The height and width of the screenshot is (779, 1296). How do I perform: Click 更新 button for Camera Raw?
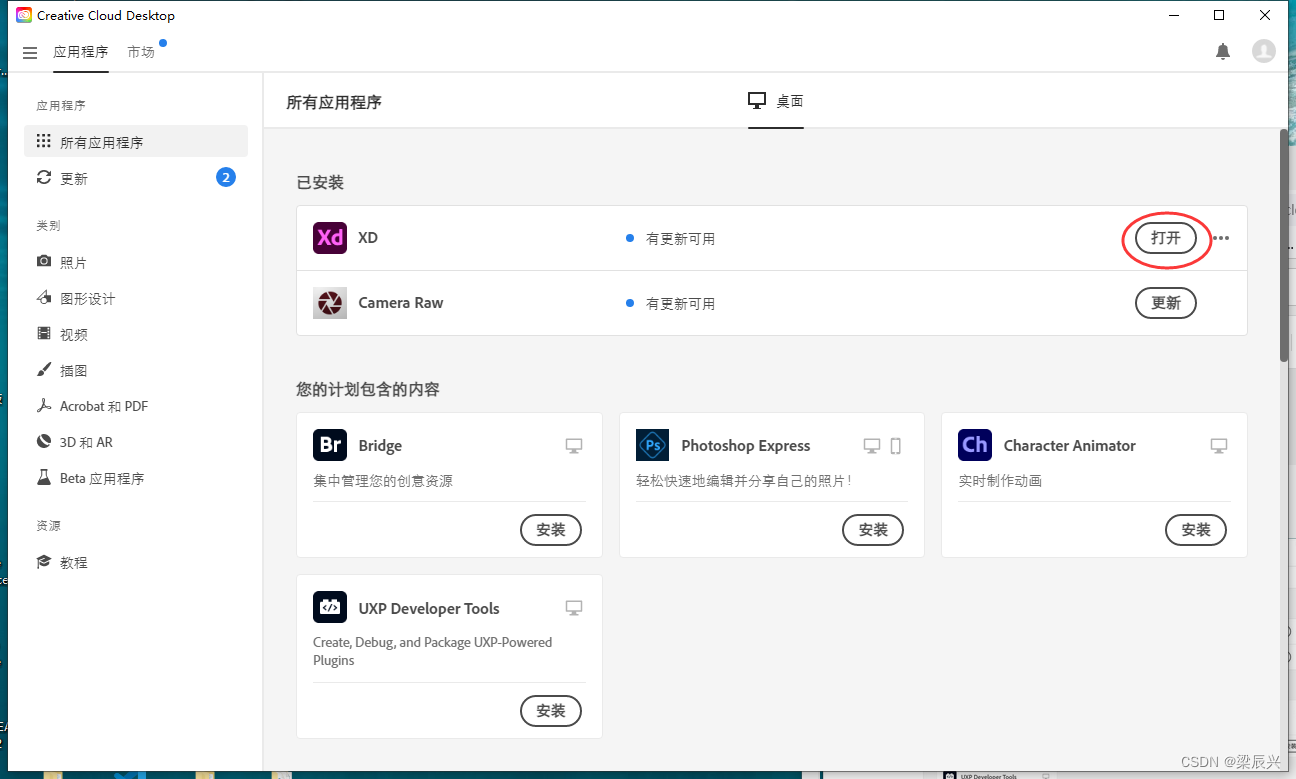pyautogui.click(x=1166, y=303)
